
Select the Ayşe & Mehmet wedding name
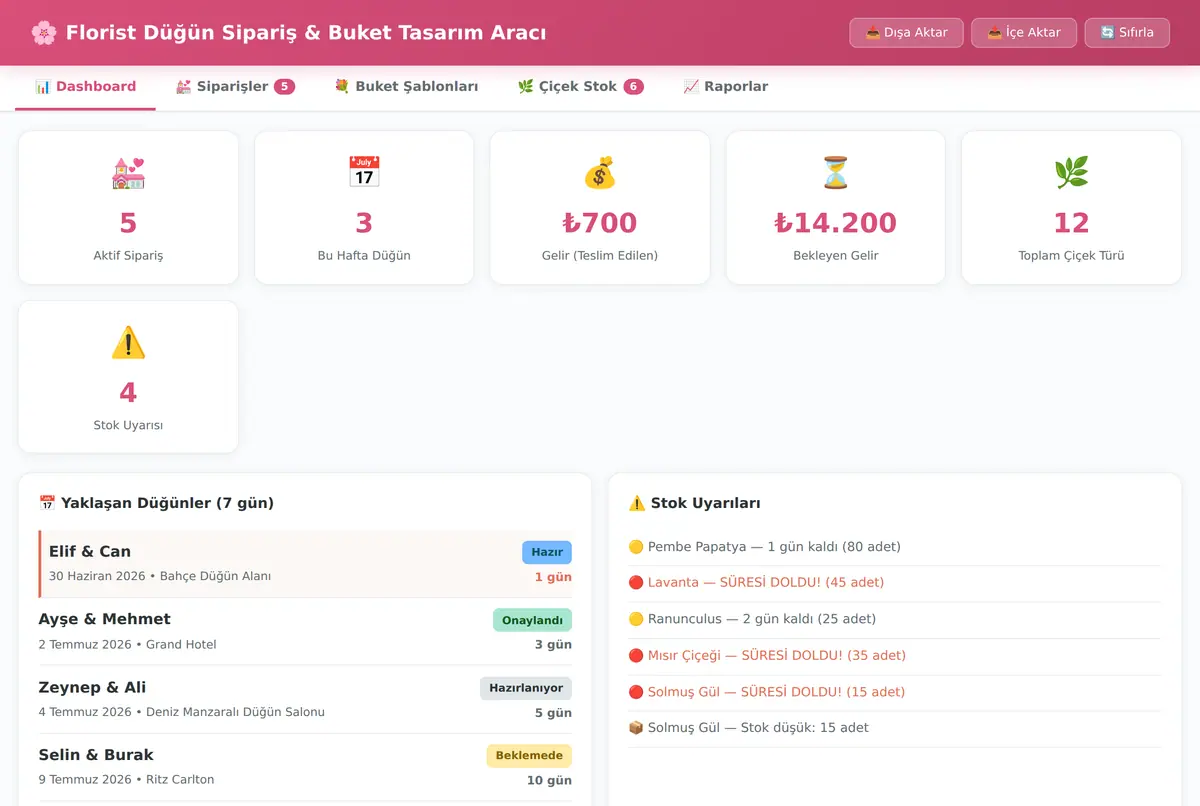point(105,619)
